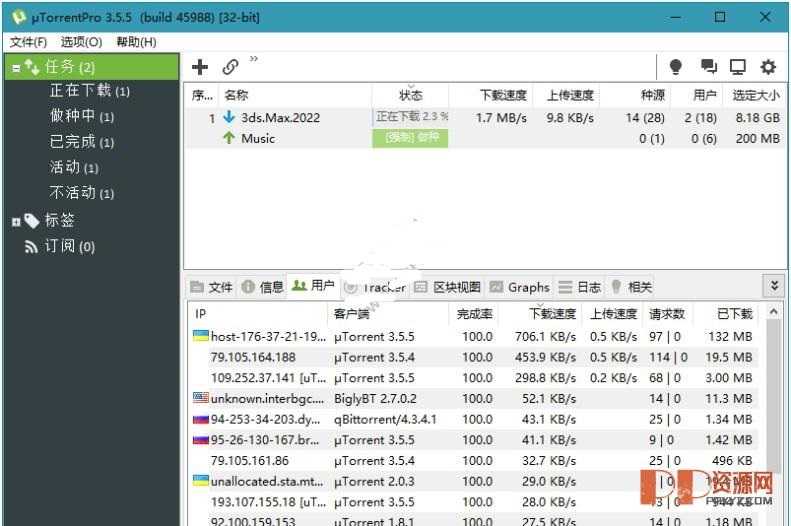Sort peers by 完成率 column header
Image resolution: width=791 pixels, height=526 pixels.
click(x=473, y=314)
